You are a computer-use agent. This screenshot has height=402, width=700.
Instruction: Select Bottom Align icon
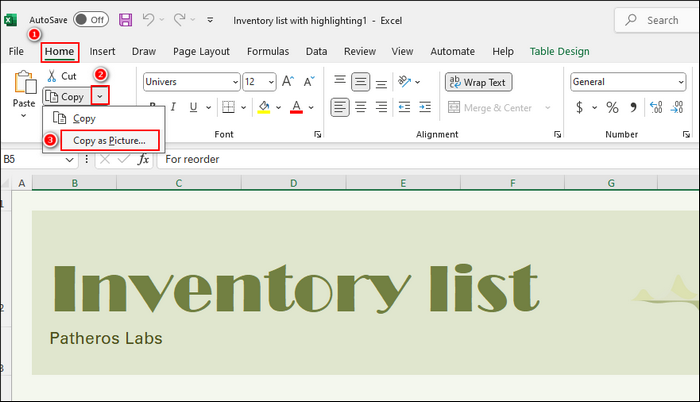coord(381,82)
